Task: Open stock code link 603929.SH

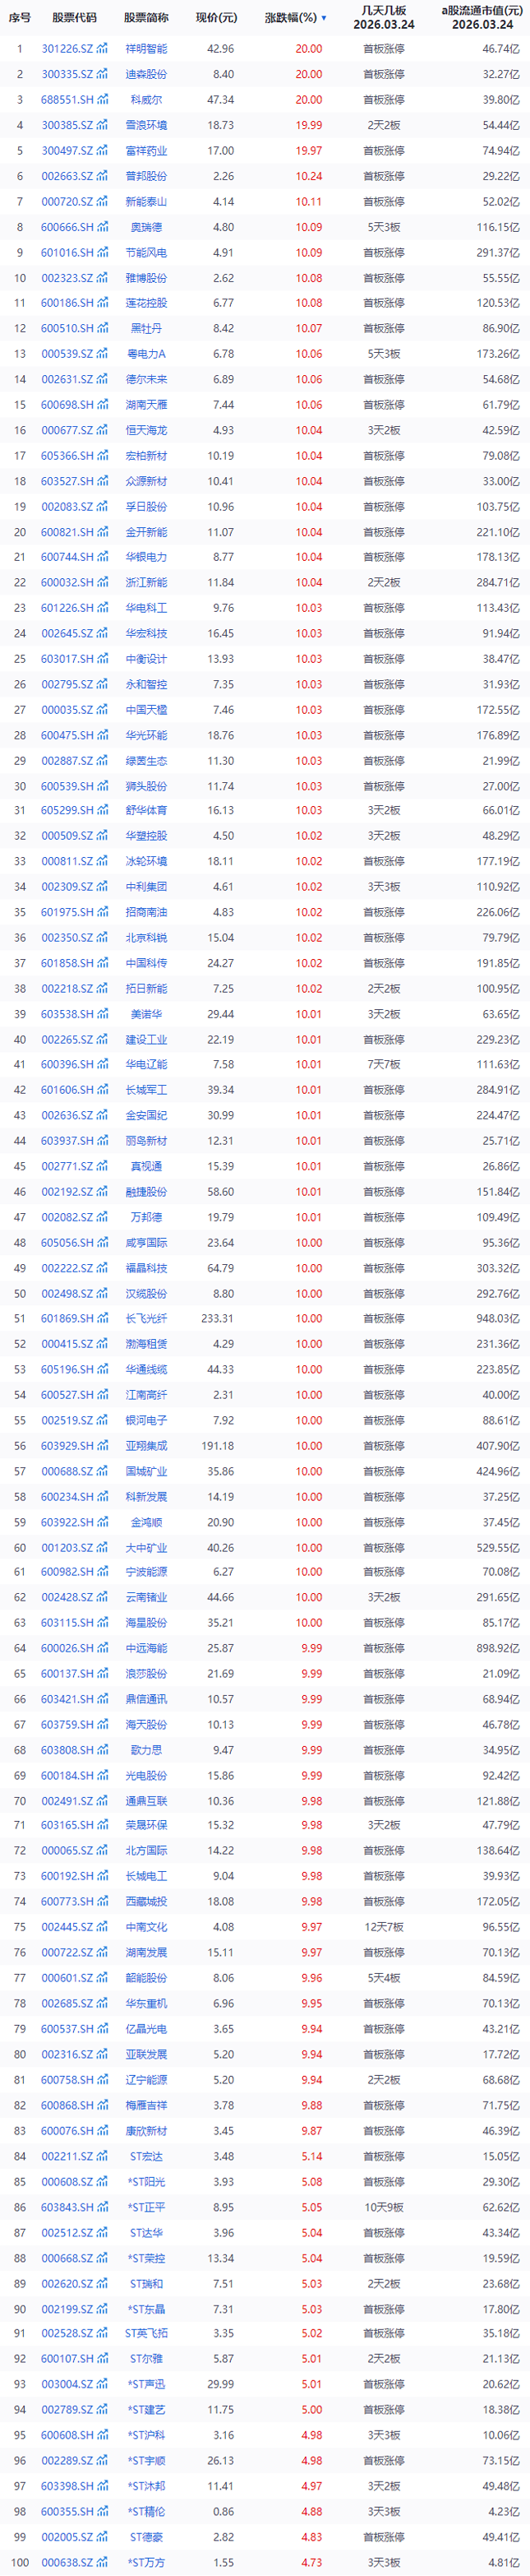Action: pos(67,1446)
